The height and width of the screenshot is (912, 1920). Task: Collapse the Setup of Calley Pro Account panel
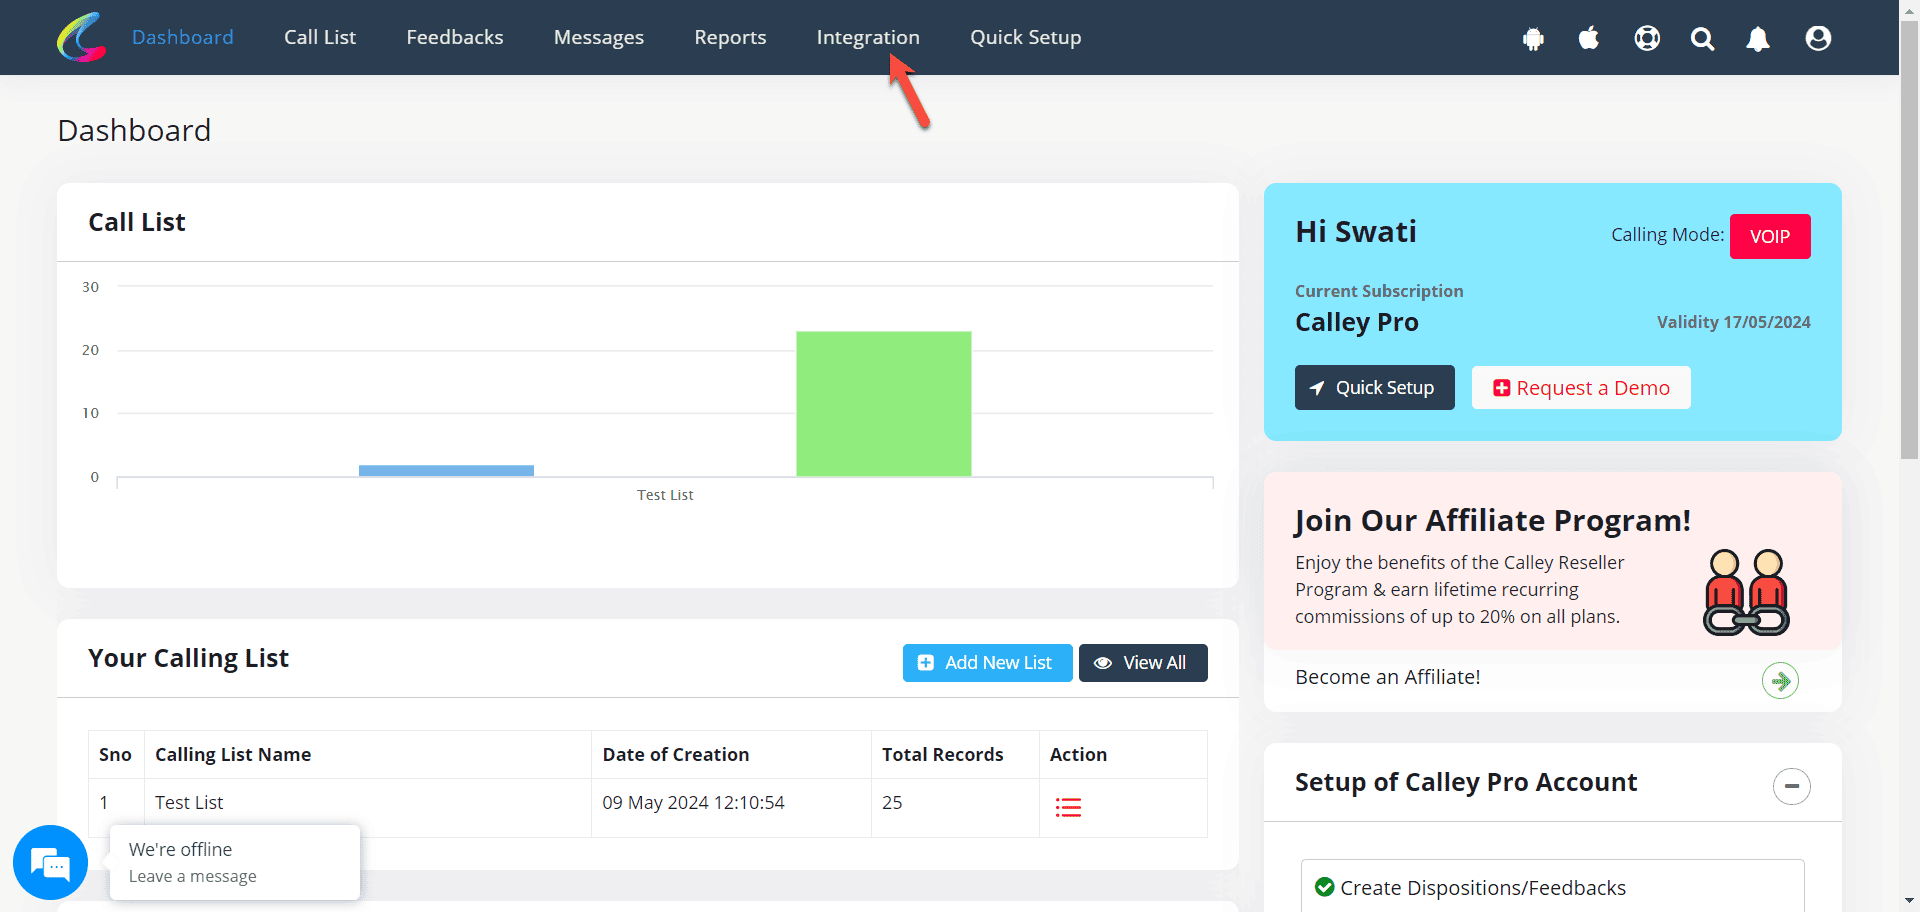[1791, 786]
